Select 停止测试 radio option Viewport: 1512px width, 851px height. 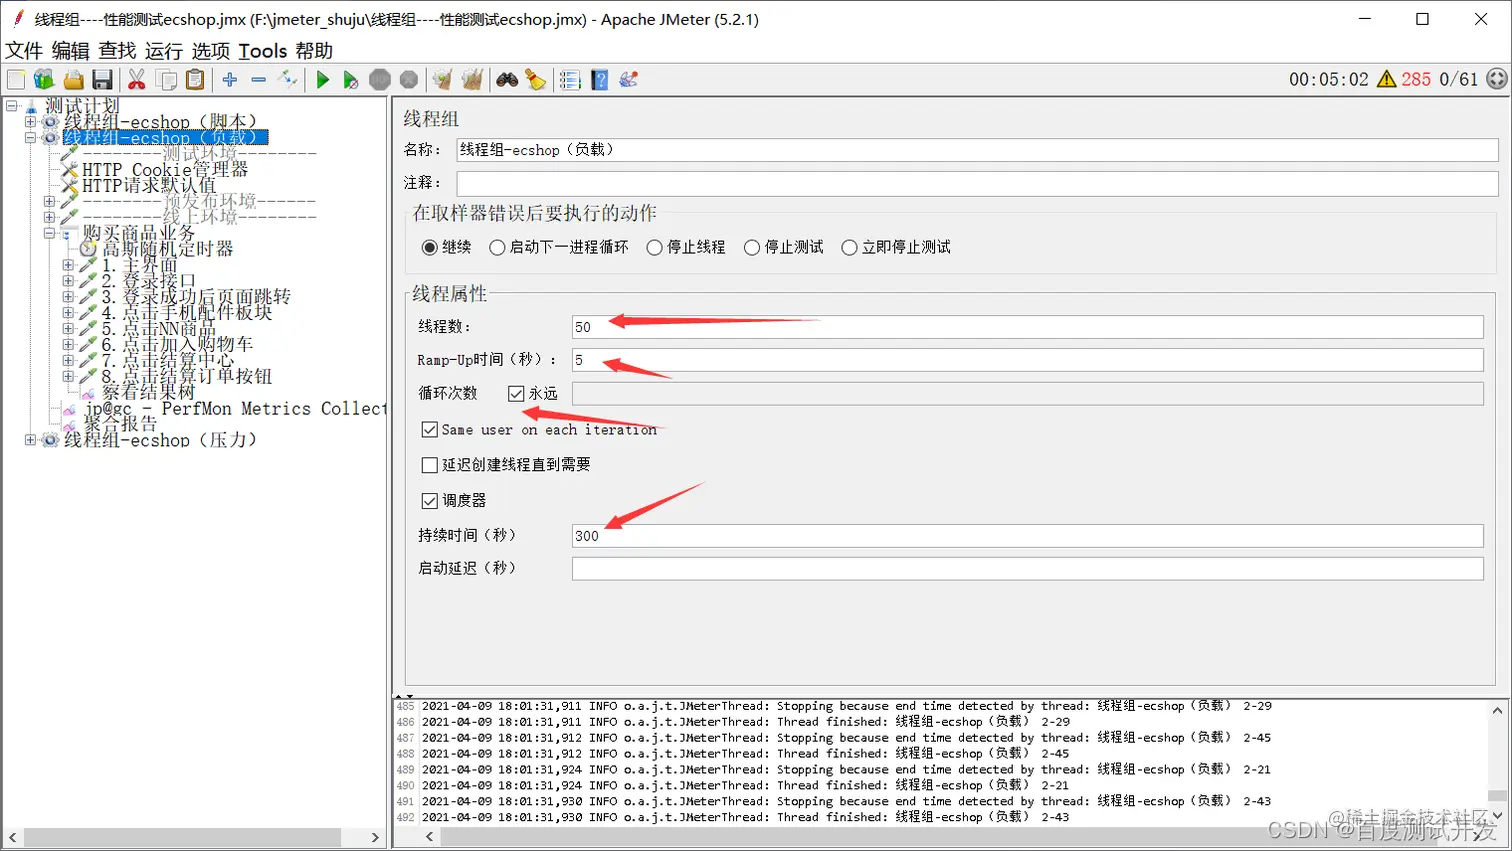click(x=752, y=247)
